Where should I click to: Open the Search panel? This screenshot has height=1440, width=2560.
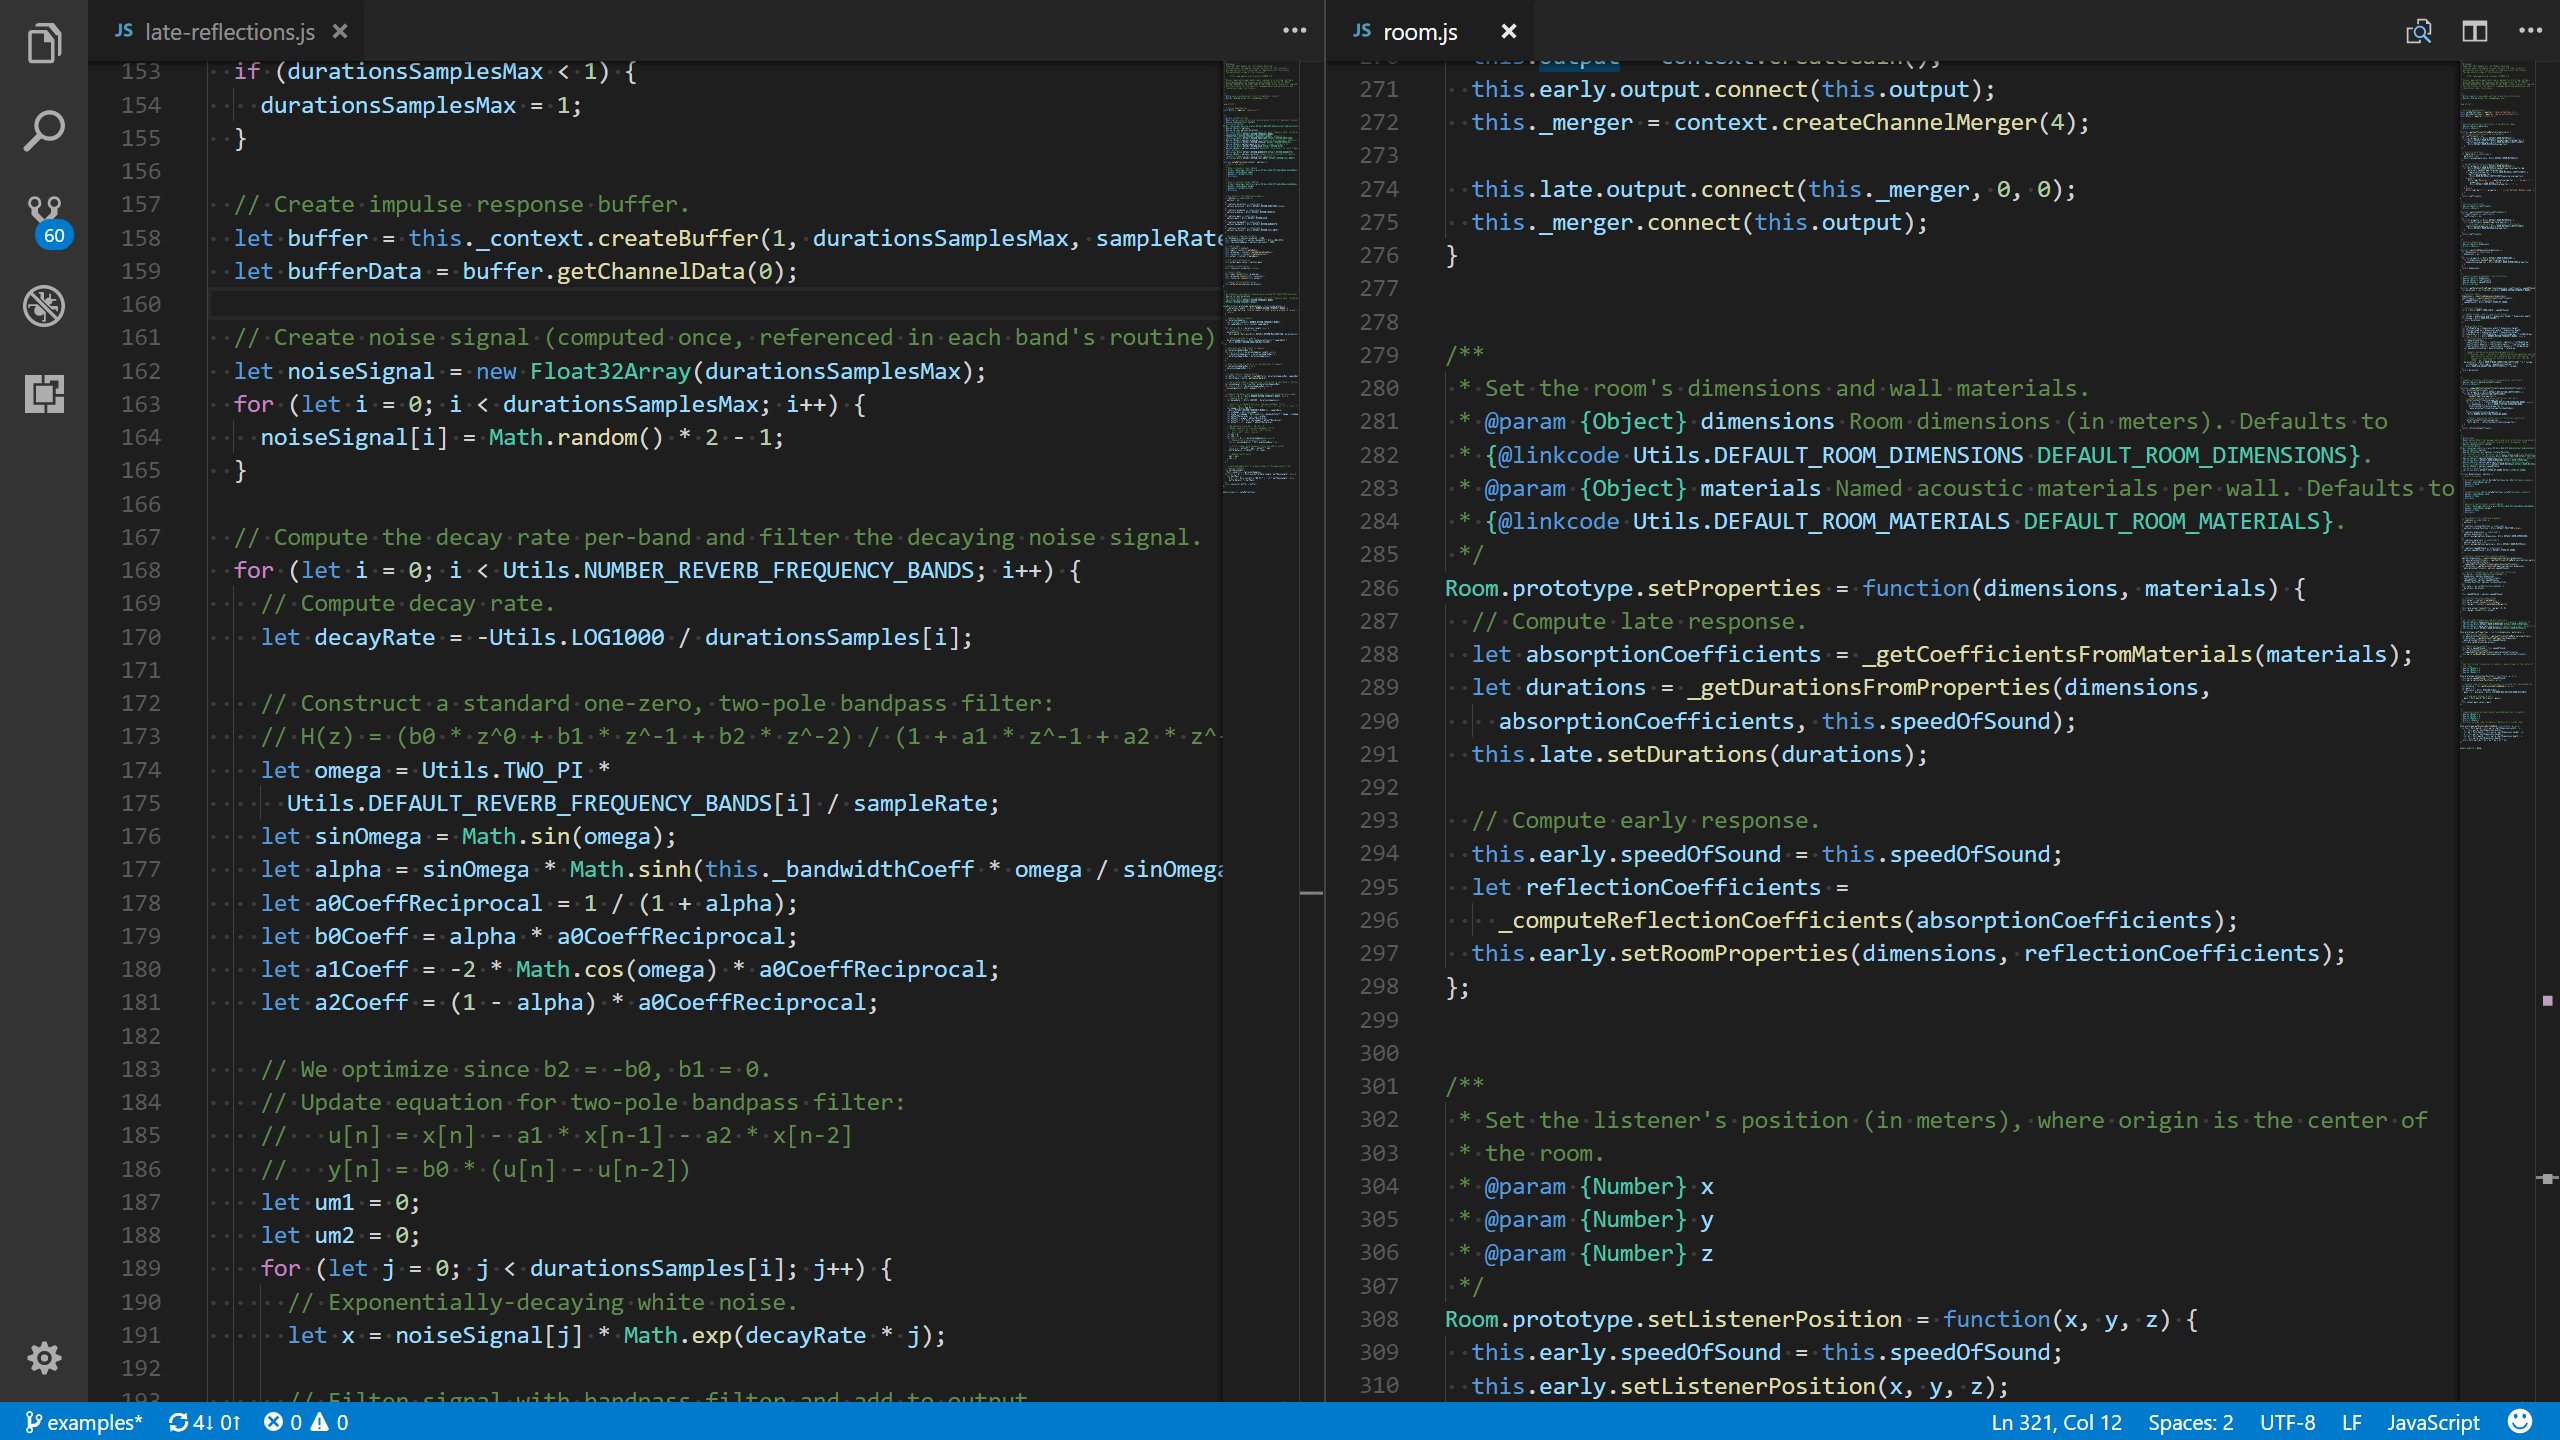point(44,131)
